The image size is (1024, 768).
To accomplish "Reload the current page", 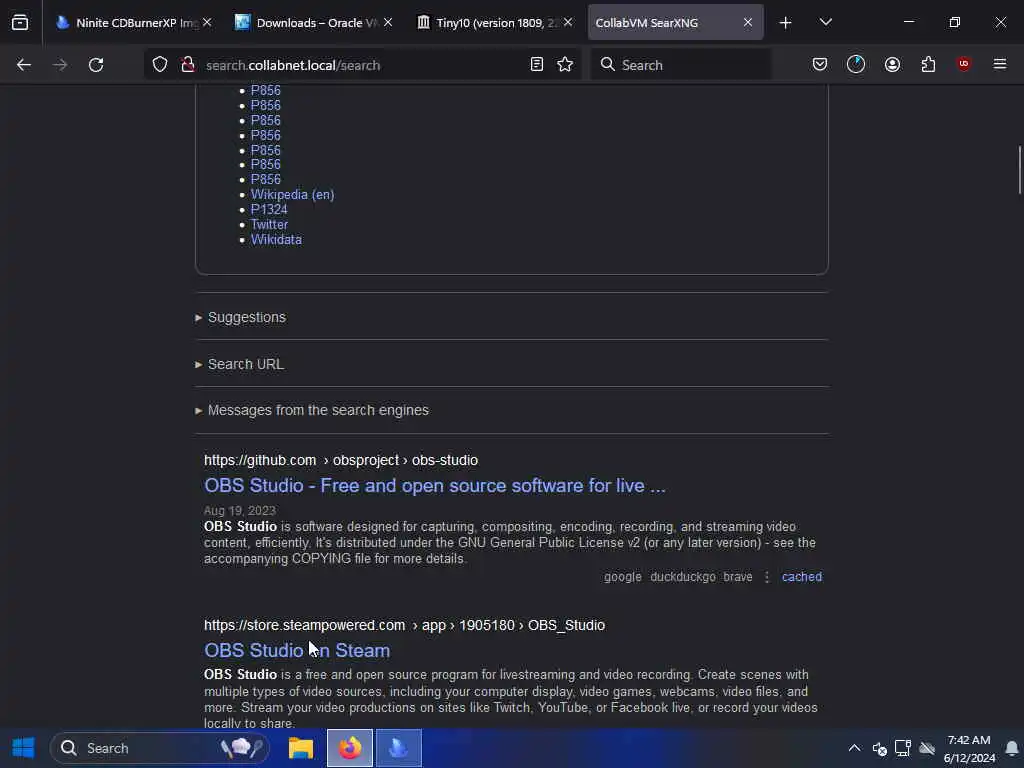I will point(96,65).
